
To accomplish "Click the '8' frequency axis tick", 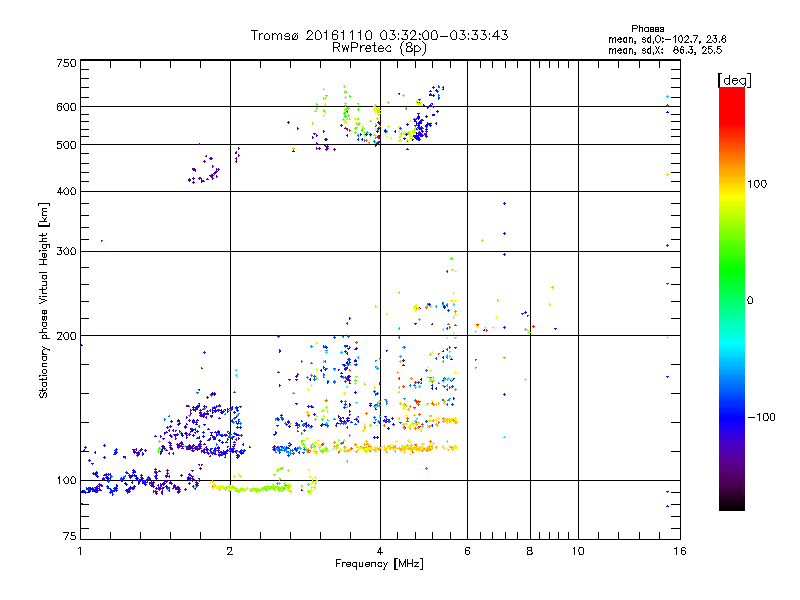I will pyautogui.click(x=530, y=551).
